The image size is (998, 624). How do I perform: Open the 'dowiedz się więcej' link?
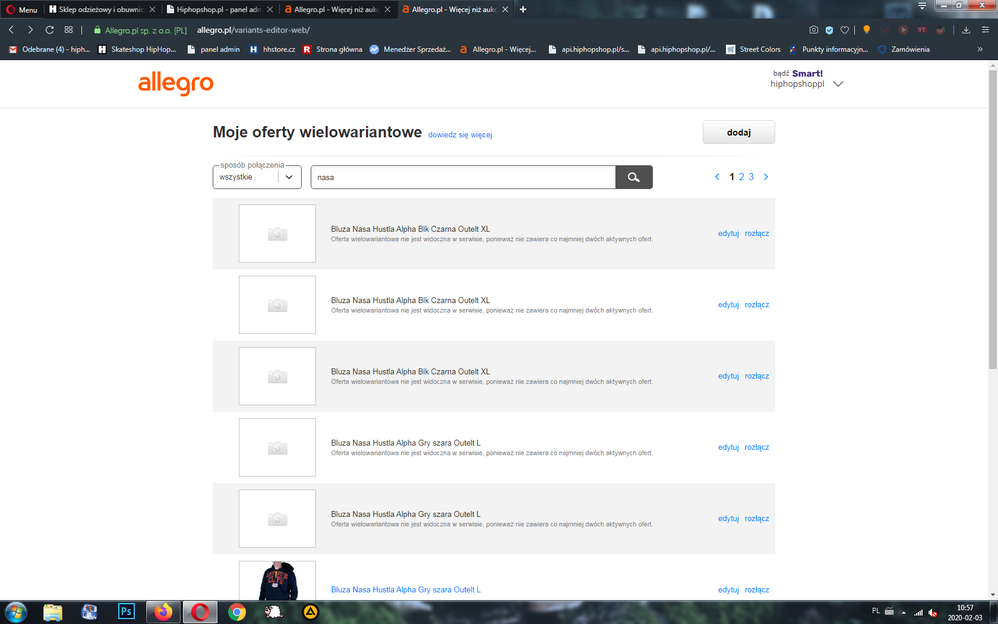pyautogui.click(x=460, y=135)
